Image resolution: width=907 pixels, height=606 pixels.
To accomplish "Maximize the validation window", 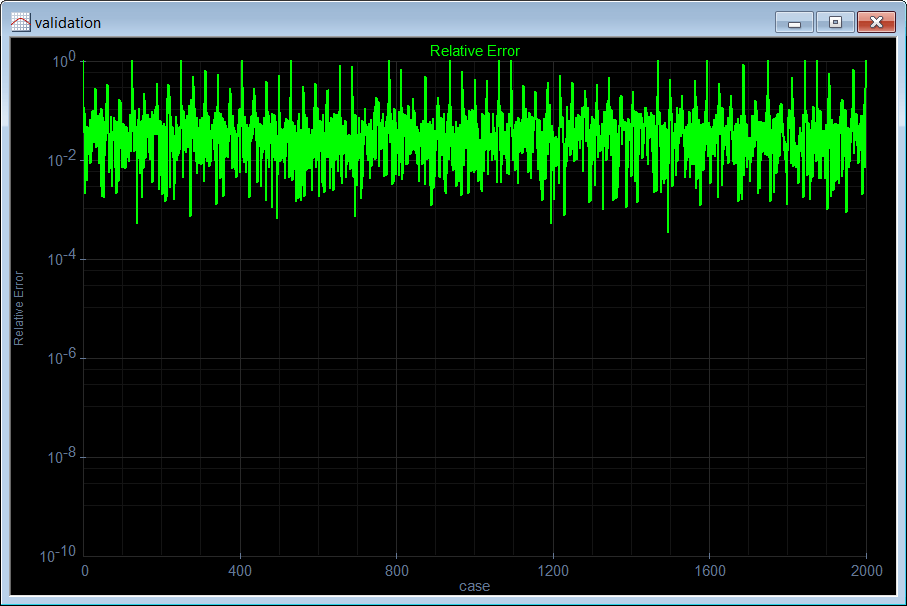I will (x=835, y=23).
